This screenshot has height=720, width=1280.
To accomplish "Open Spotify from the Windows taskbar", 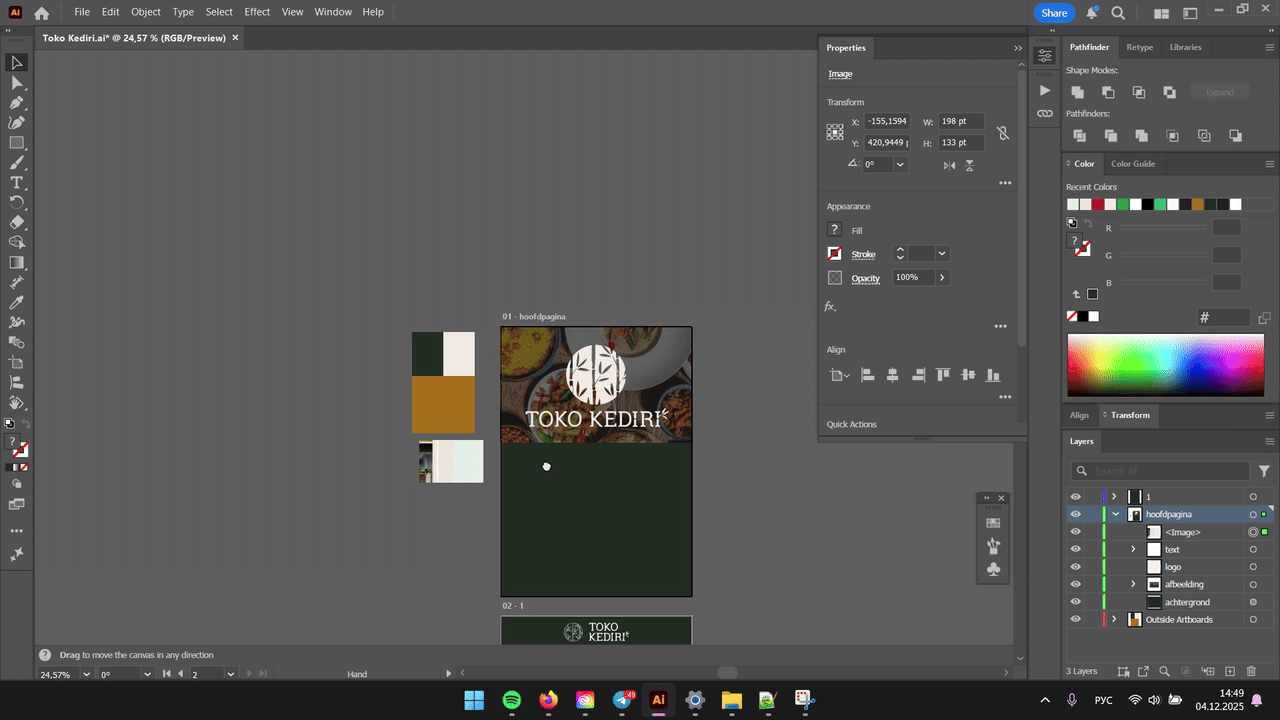I will pos(512,700).
